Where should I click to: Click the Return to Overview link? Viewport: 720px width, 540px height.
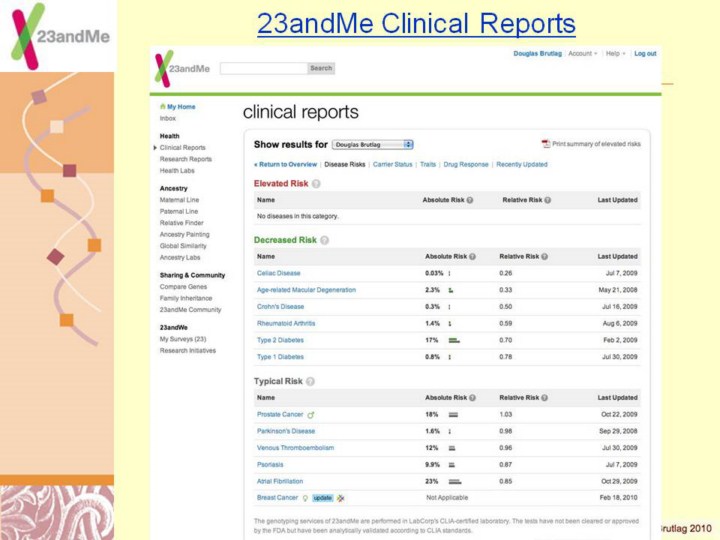tap(285, 164)
